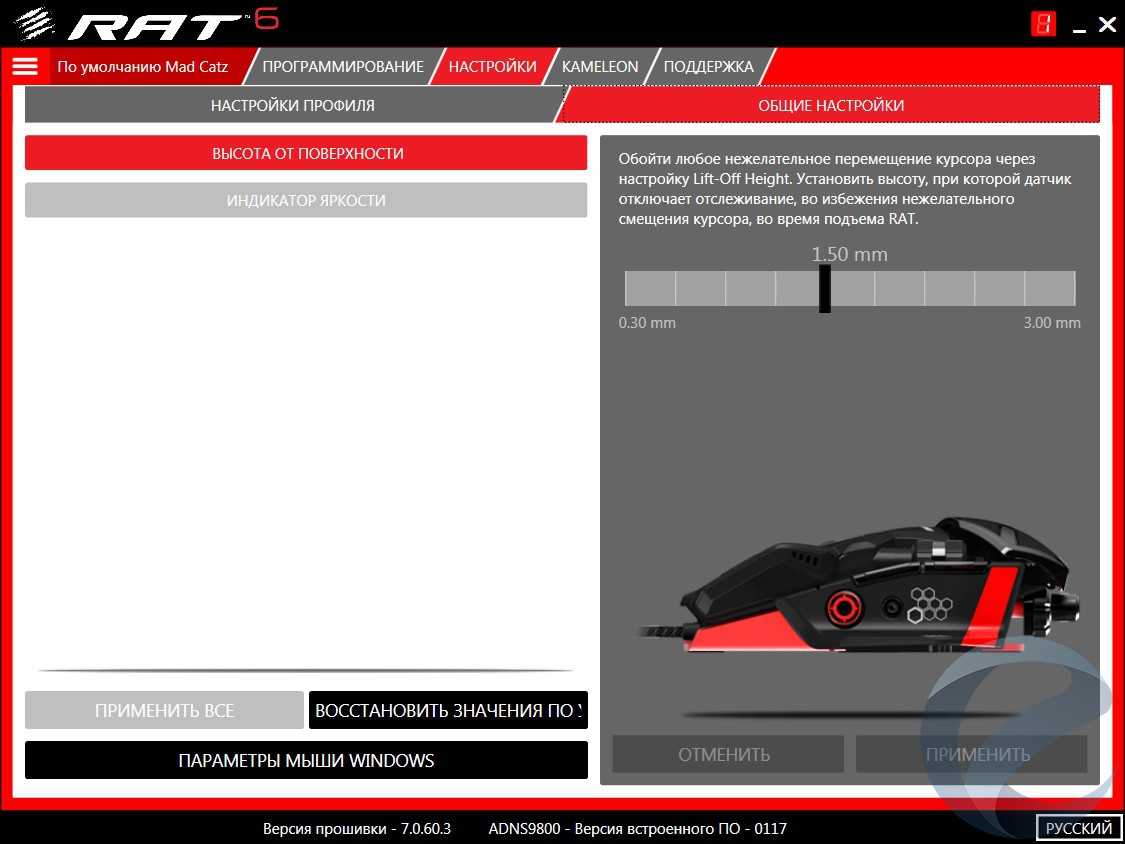Select the ОБЩИЕ НАСТРОЙКИ sub-tab

pos(830,105)
